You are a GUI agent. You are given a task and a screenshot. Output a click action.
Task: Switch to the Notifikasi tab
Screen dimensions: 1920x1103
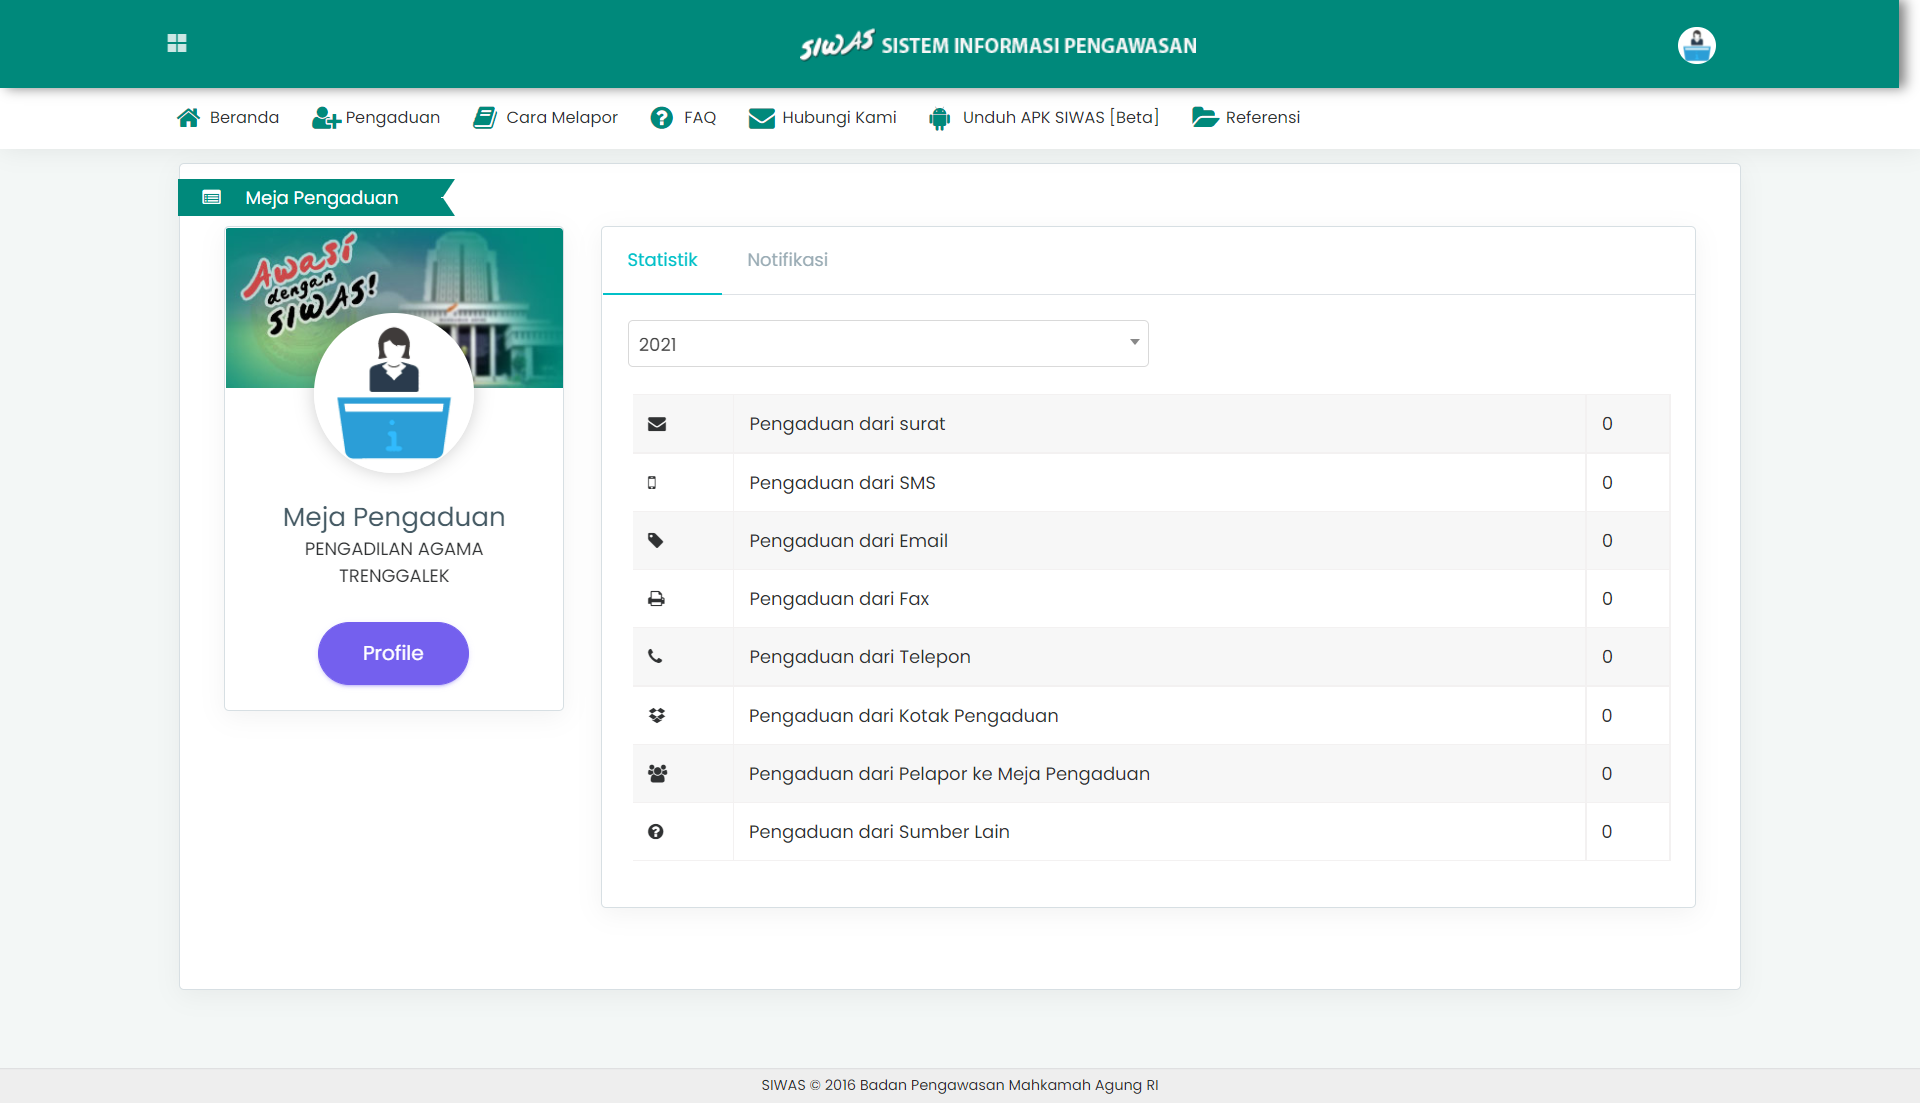click(x=787, y=260)
